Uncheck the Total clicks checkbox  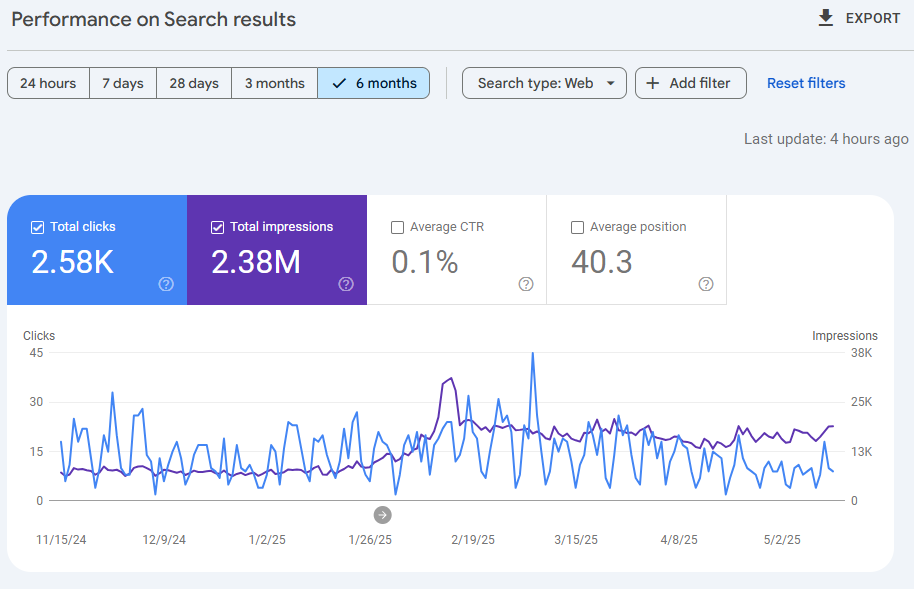point(37,227)
